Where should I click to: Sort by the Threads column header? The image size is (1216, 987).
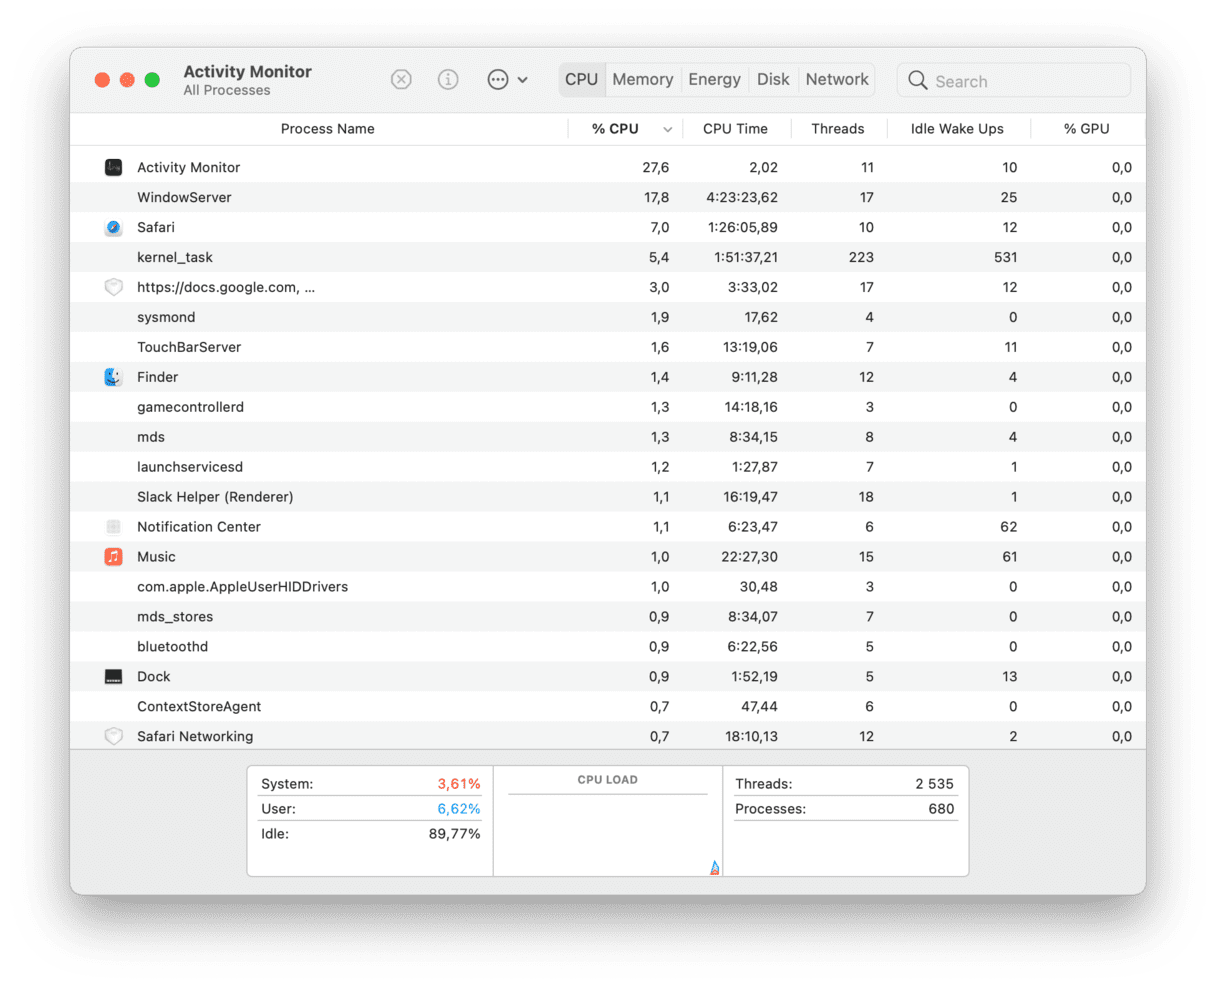837,129
